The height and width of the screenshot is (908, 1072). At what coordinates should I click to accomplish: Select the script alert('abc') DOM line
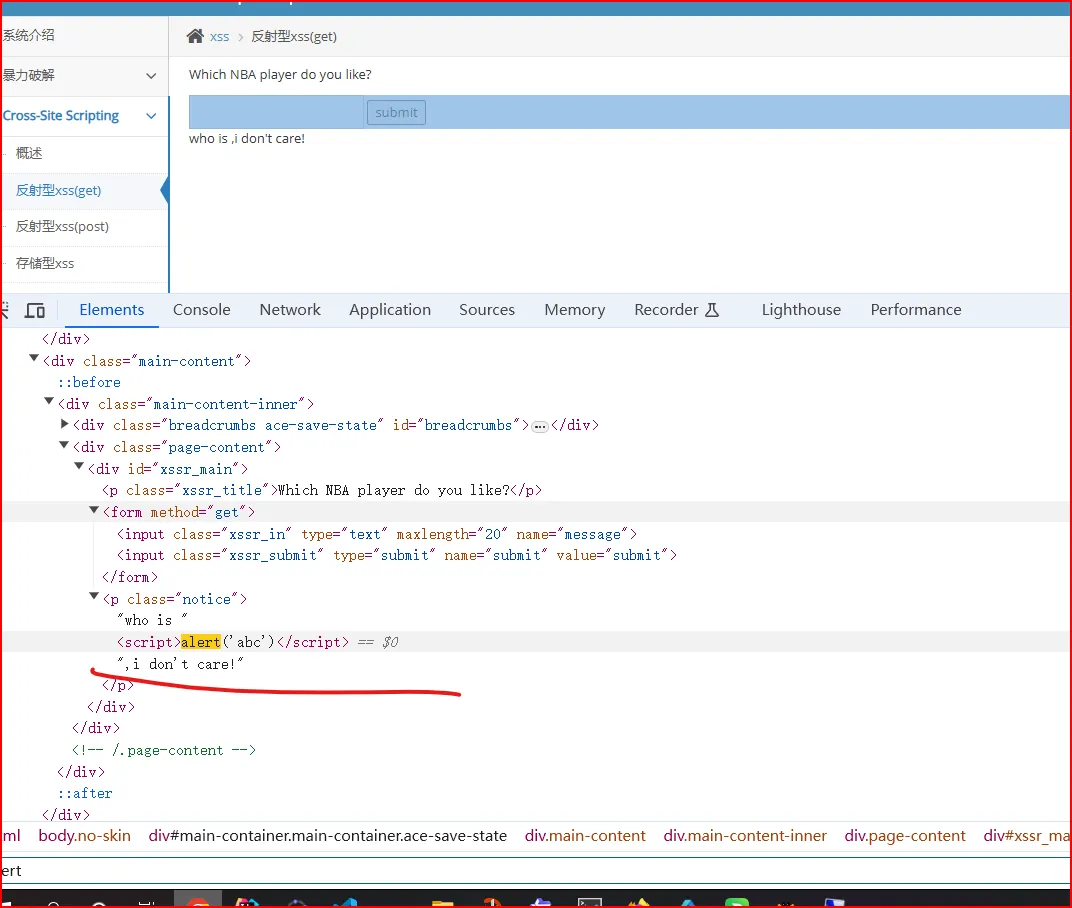click(x=232, y=642)
